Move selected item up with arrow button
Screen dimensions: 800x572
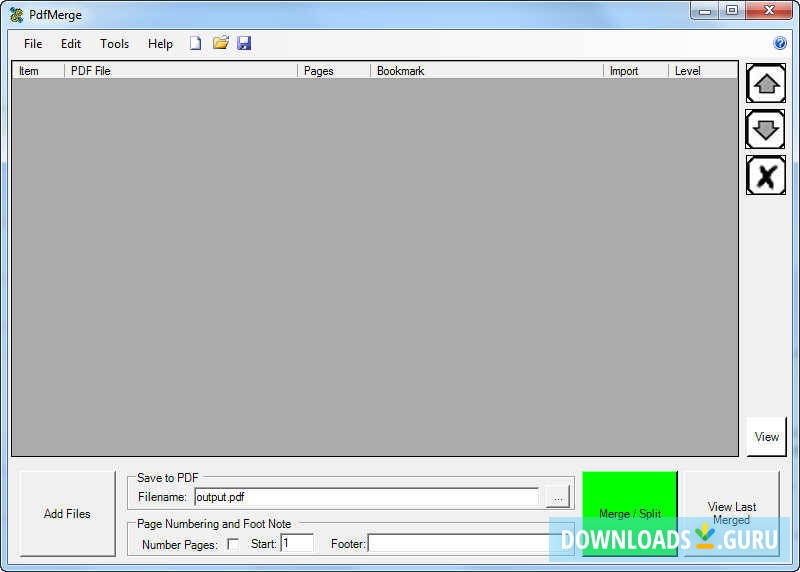(x=766, y=83)
